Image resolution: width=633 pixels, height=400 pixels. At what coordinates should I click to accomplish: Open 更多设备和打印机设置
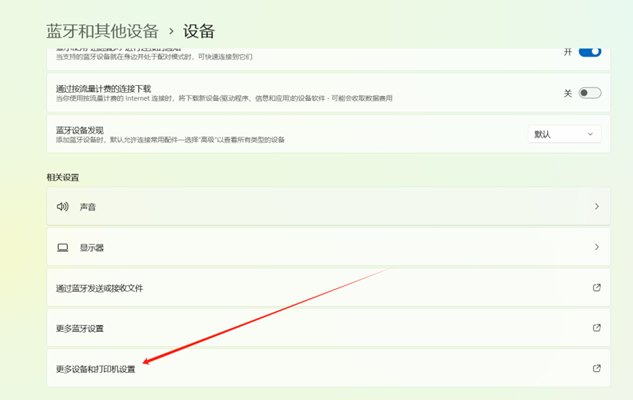95,369
